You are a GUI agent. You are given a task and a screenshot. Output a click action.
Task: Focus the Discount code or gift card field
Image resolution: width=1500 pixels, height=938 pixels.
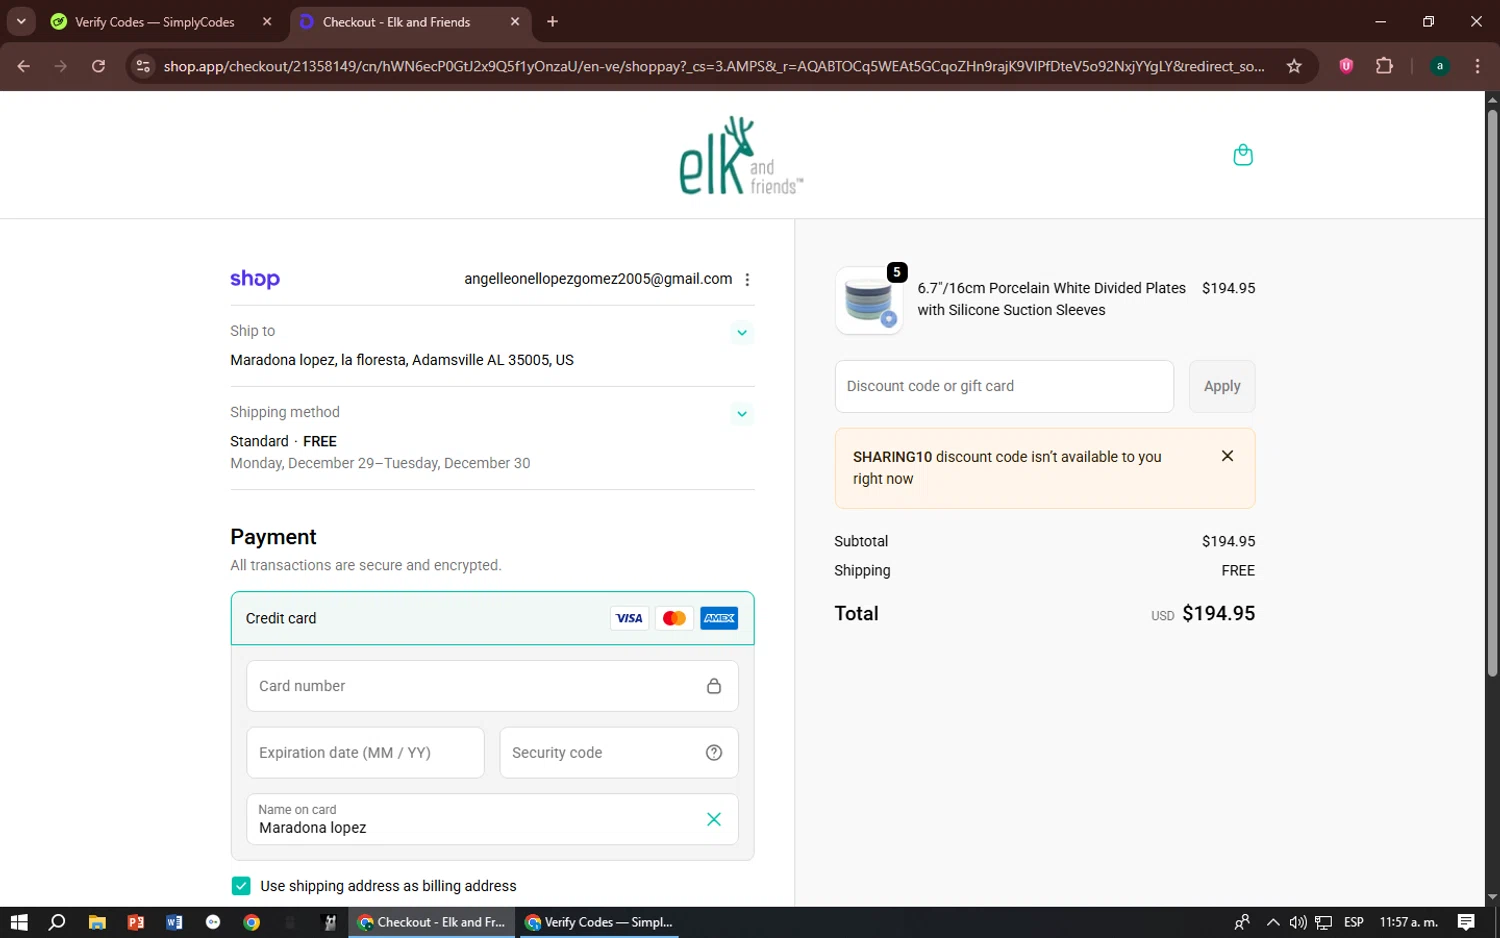[x=1004, y=386]
